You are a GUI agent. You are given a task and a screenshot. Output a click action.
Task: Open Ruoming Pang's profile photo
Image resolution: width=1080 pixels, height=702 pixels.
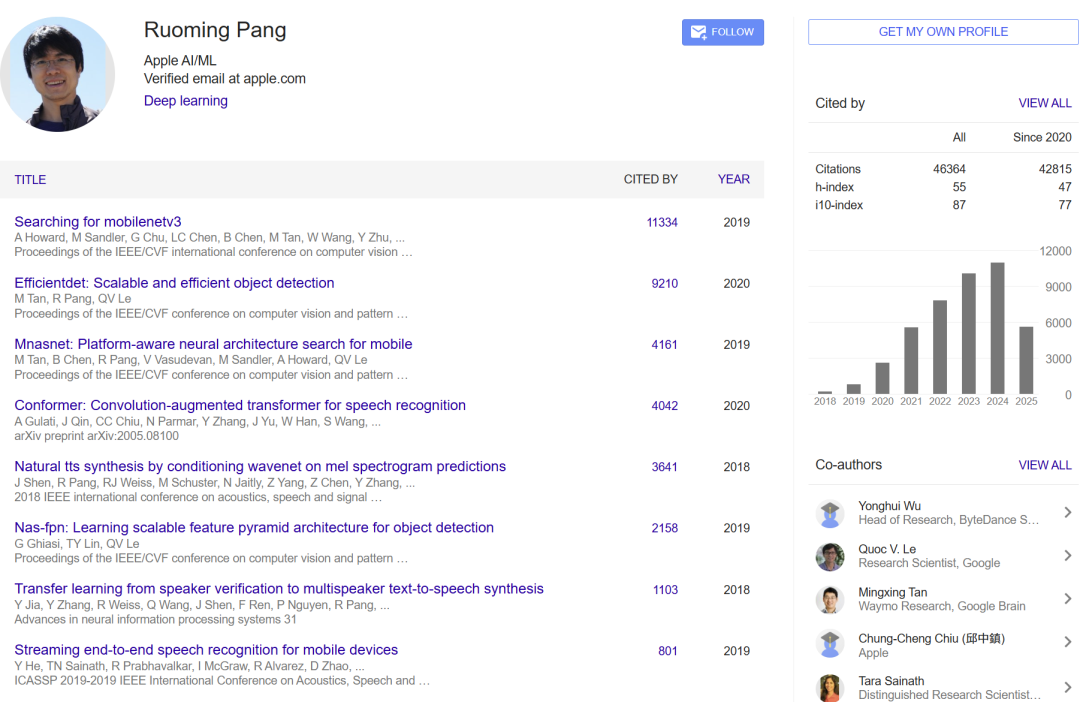[57, 75]
